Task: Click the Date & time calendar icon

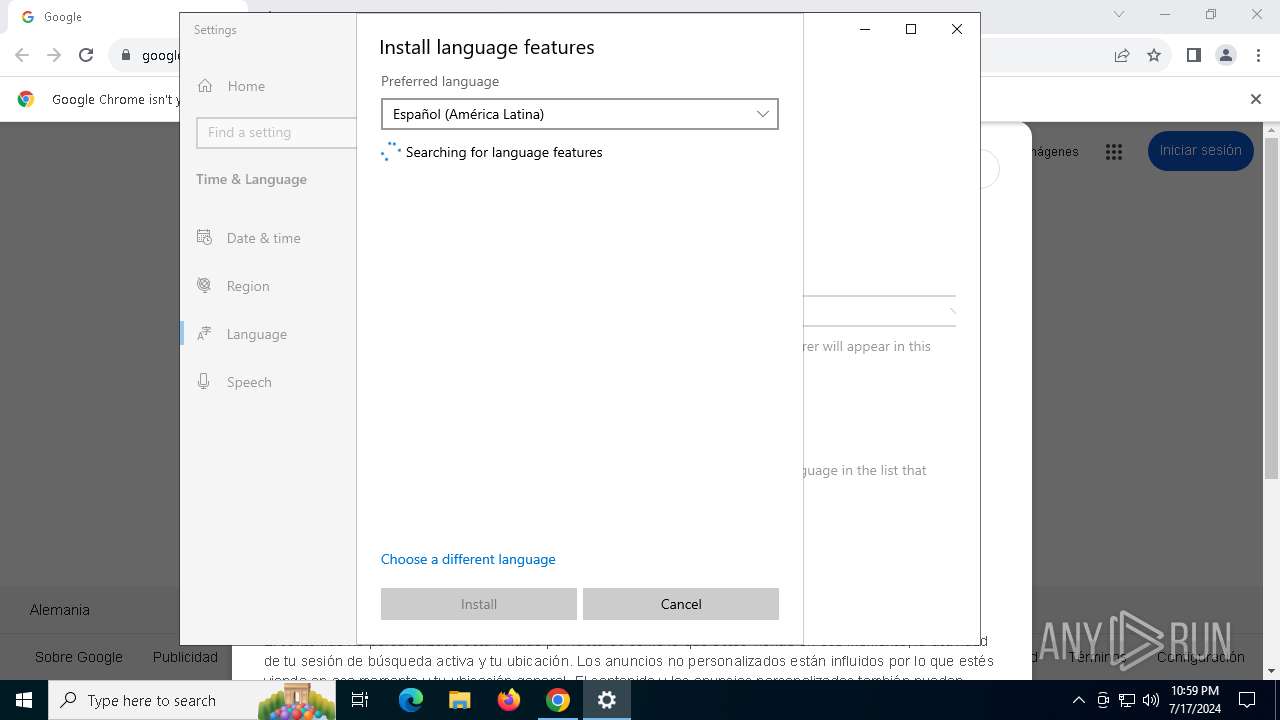Action: 204,237
